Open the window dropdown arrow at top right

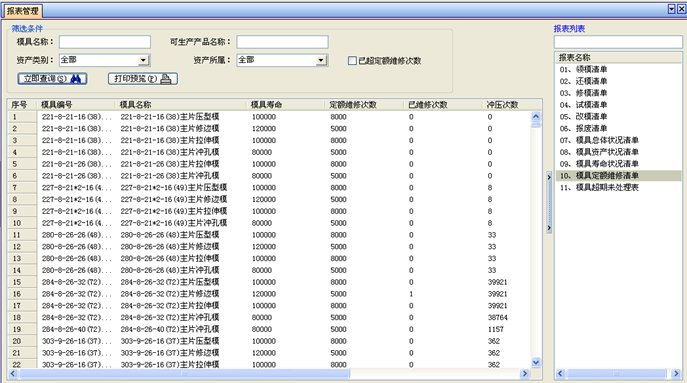click(x=671, y=9)
